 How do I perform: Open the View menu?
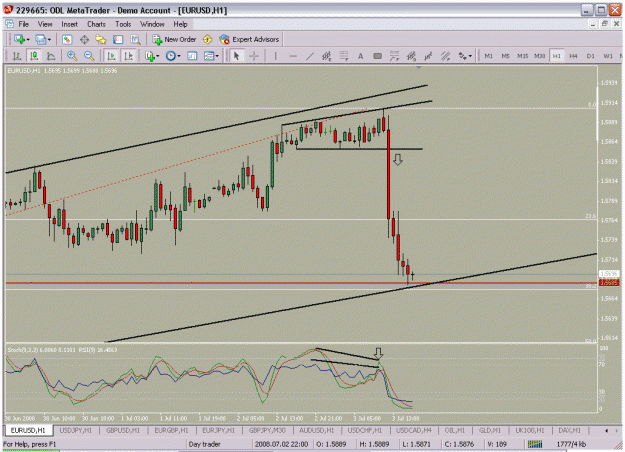(x=45, y=24)
